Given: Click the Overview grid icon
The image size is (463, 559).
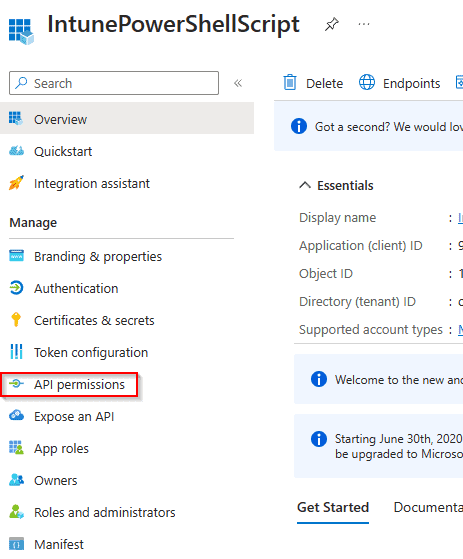Looking at the screenshot, I should [16, 118].
